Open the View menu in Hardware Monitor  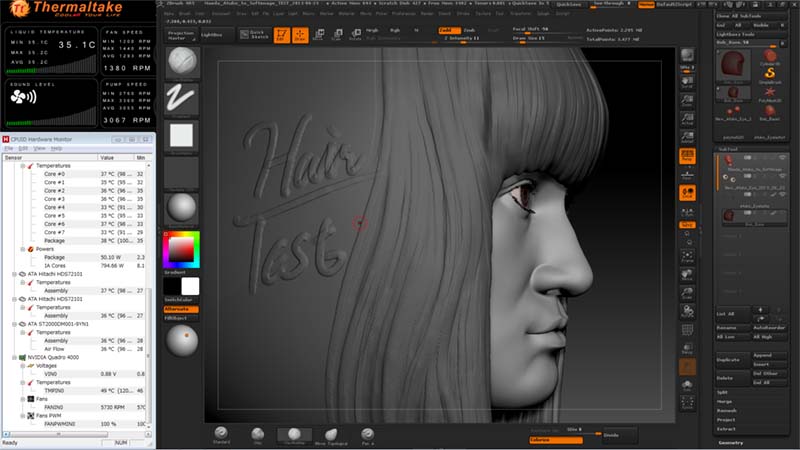[37, 147]
